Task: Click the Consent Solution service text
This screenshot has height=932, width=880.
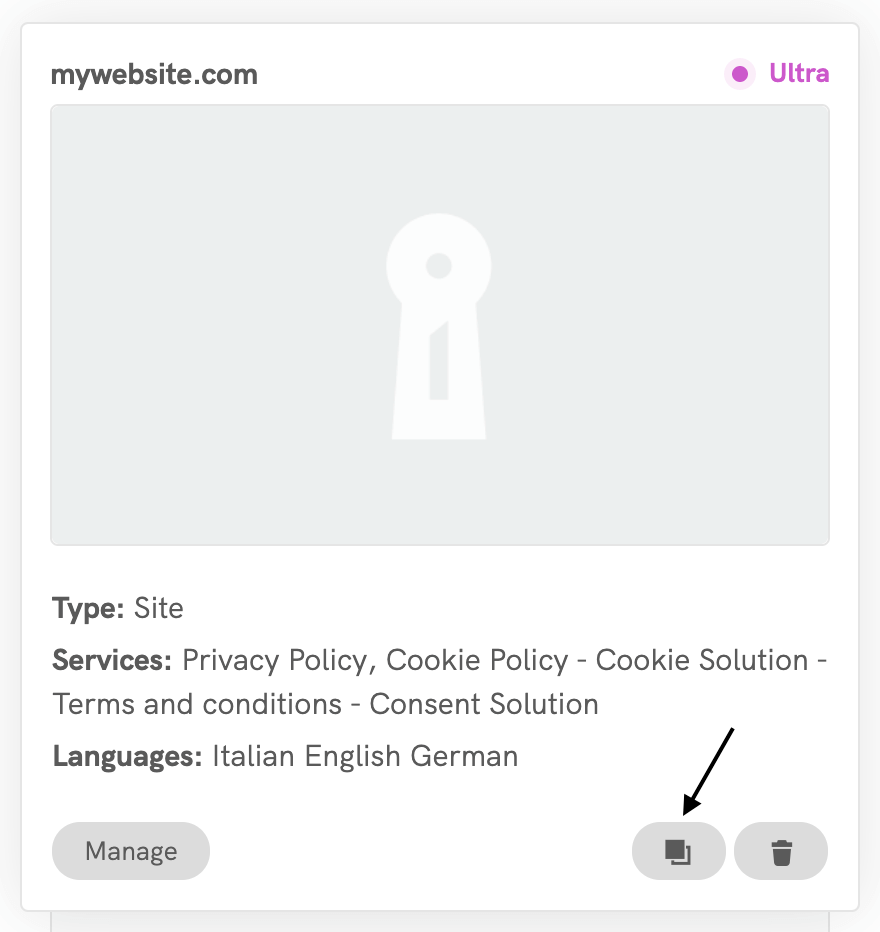Action: 484,704
